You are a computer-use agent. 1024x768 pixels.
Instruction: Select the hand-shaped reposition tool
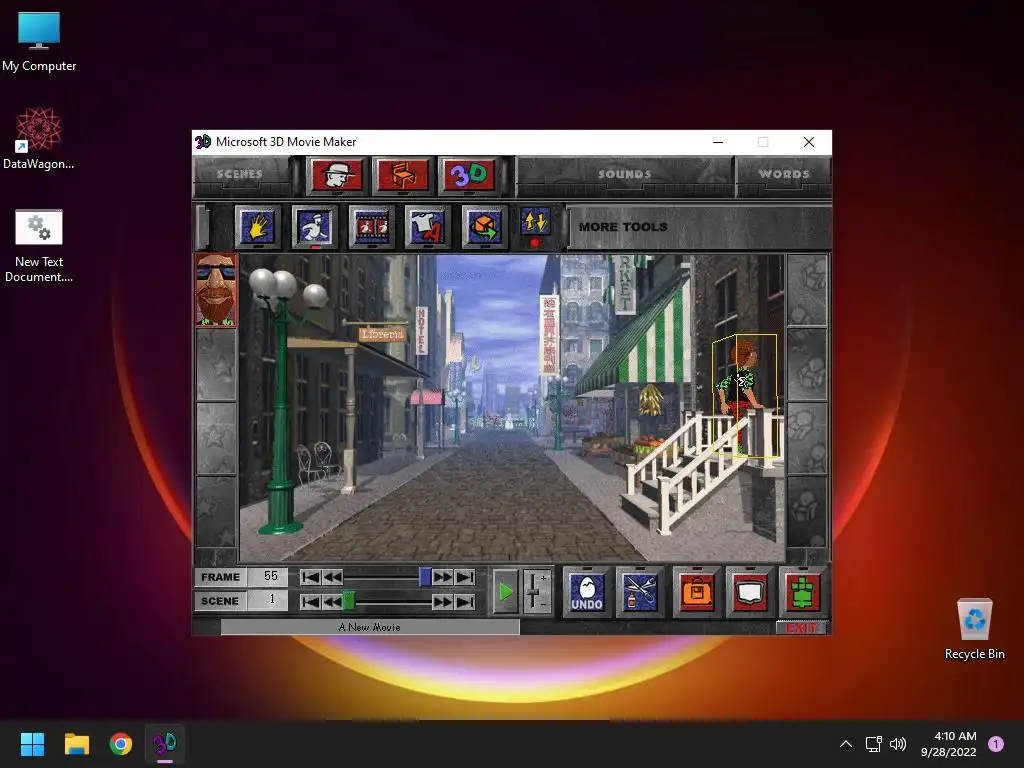click(x=258, y=227)
